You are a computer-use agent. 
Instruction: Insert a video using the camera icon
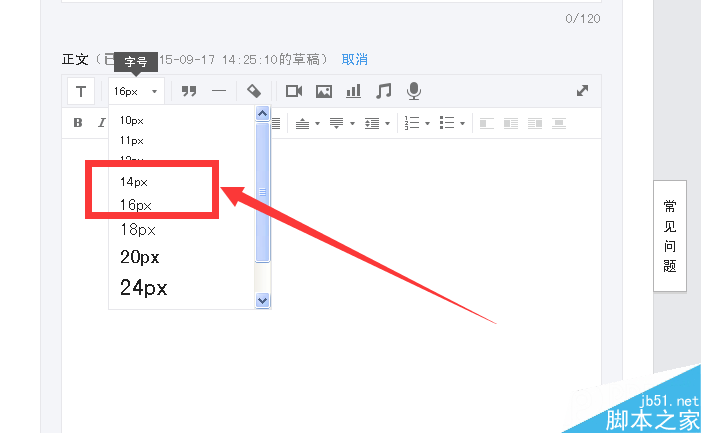point(294,91)
